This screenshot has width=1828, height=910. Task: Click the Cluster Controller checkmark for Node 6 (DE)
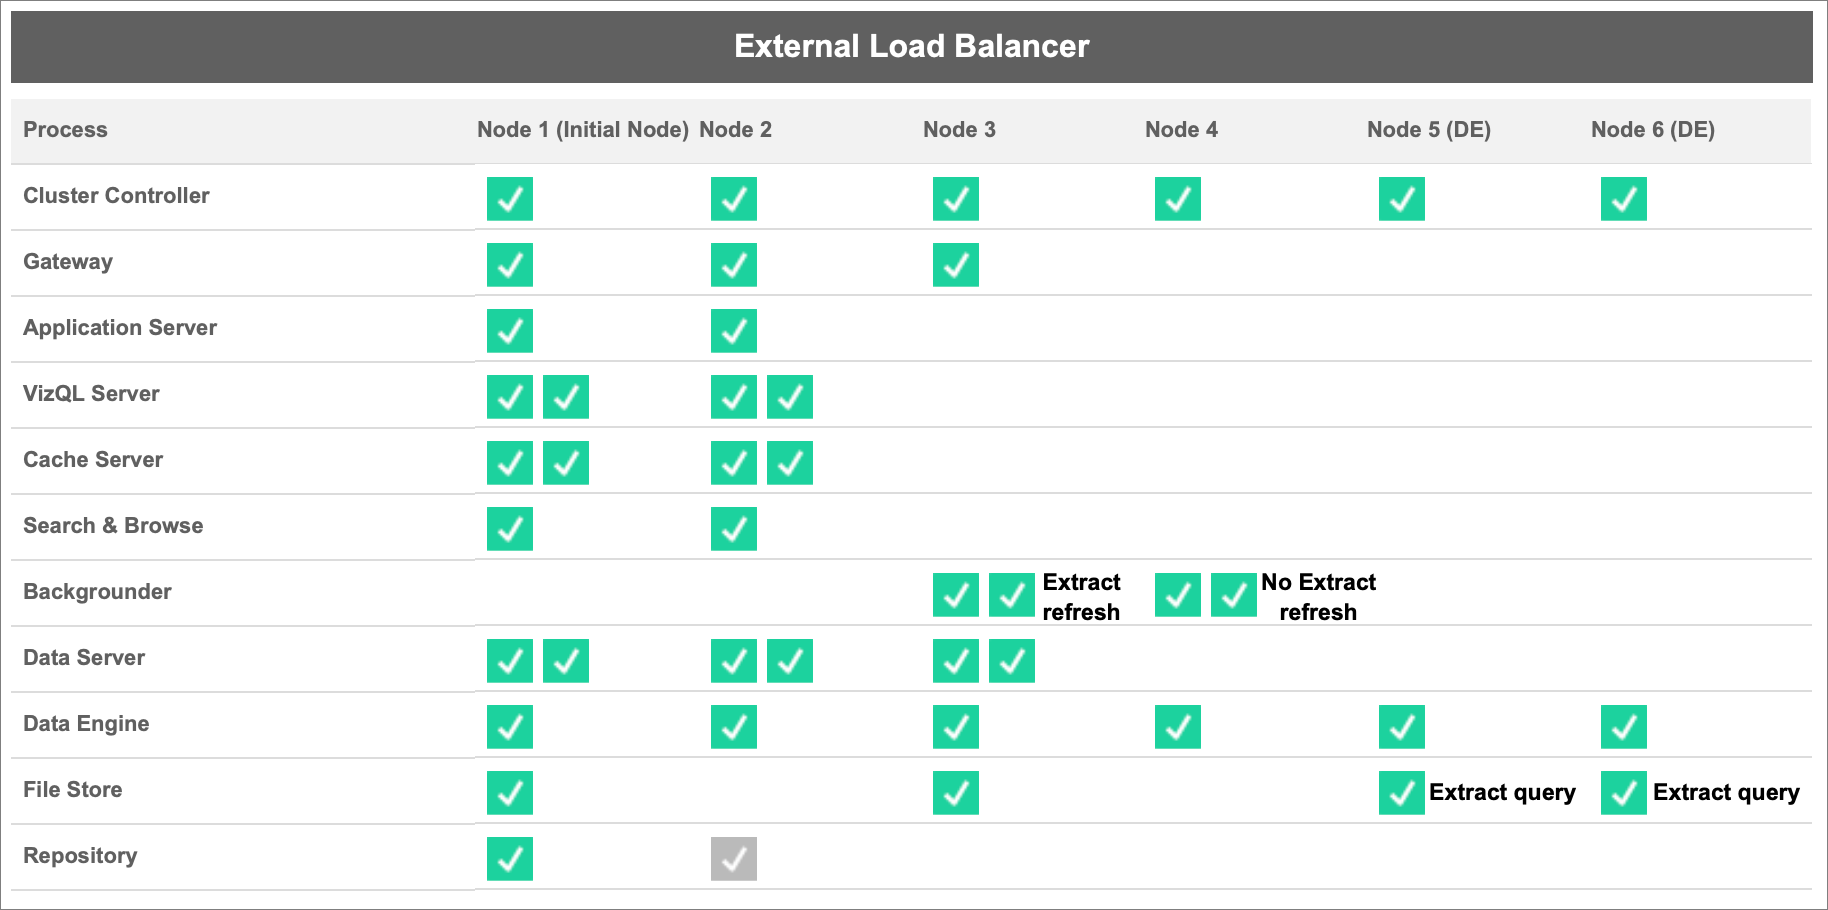click(1624, 199)
